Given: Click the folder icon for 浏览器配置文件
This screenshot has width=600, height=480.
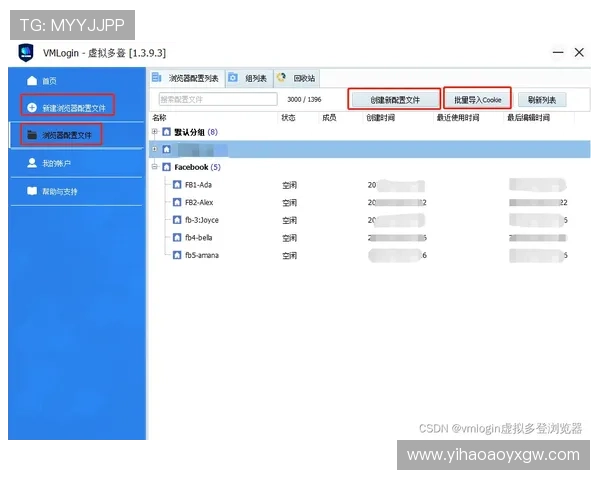Looking at the screenshot, I should tap(32, 134).
